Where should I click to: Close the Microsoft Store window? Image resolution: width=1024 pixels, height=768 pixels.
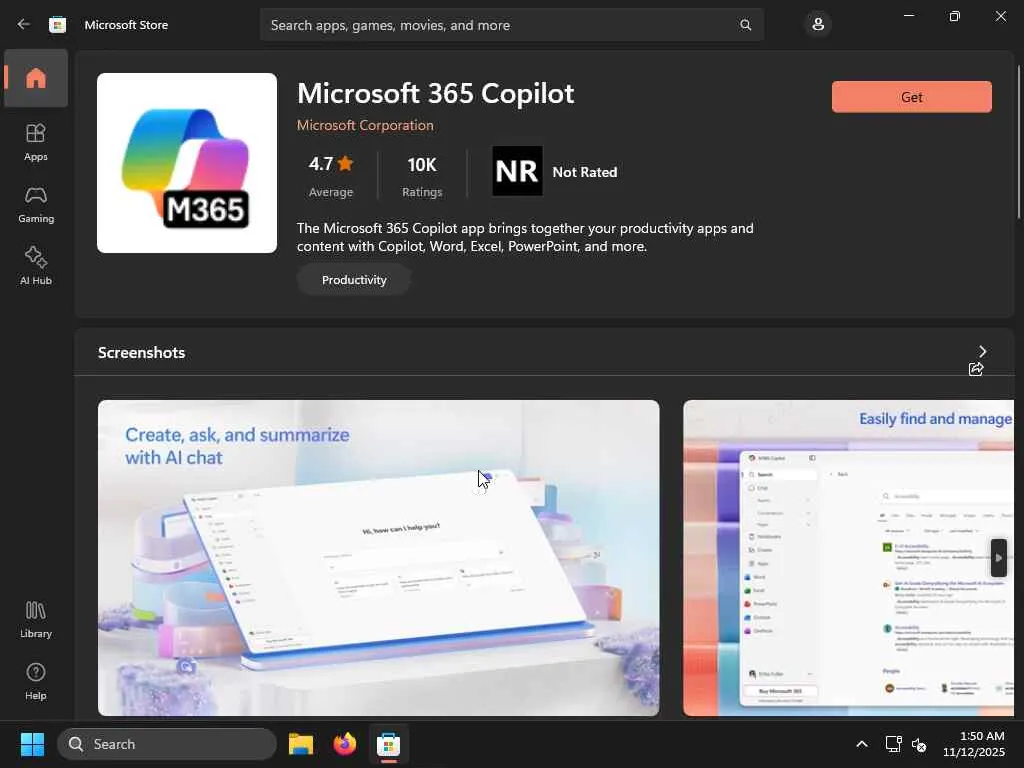click(x=1000, y=16)
